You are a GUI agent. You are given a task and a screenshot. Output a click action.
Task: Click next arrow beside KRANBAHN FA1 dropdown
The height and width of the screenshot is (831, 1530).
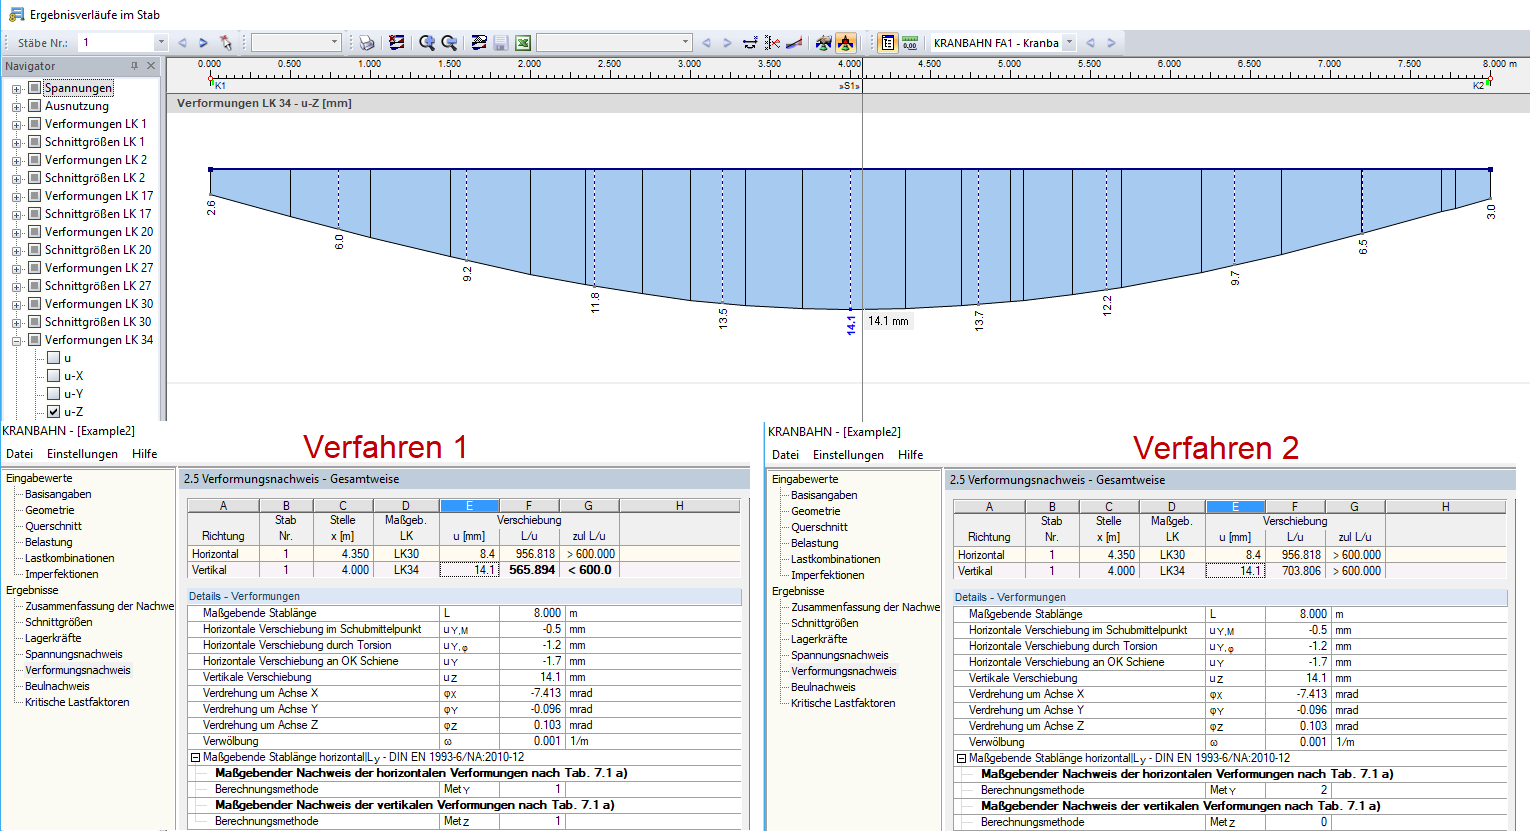point(1111,43)
